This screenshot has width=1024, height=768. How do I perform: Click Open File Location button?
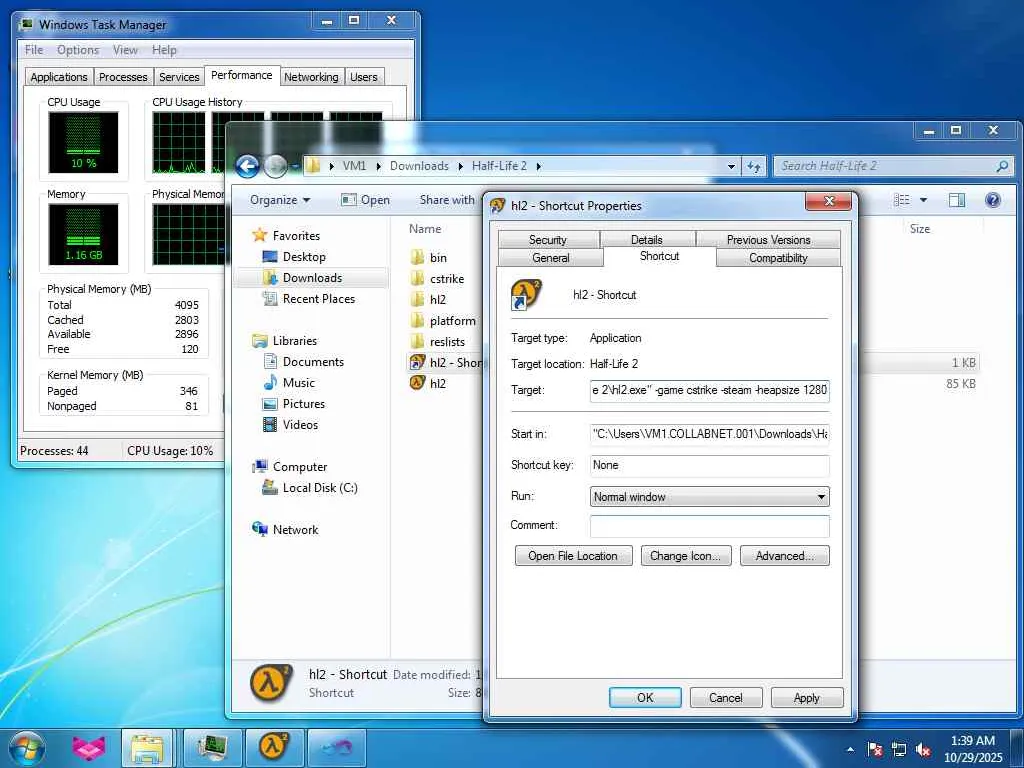click(573, 556)
